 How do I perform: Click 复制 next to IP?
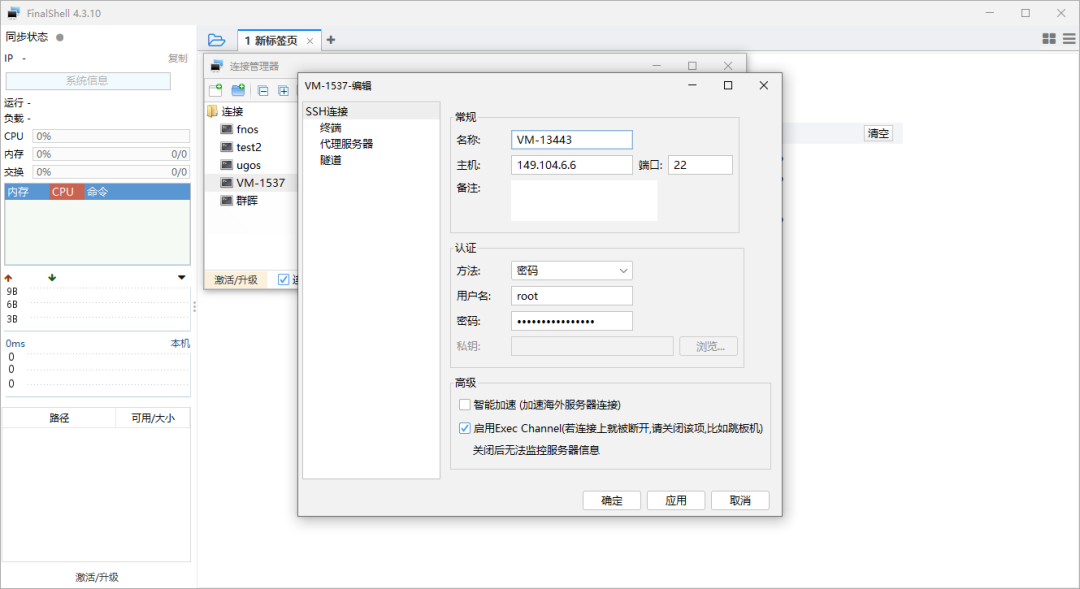point(178,59)
